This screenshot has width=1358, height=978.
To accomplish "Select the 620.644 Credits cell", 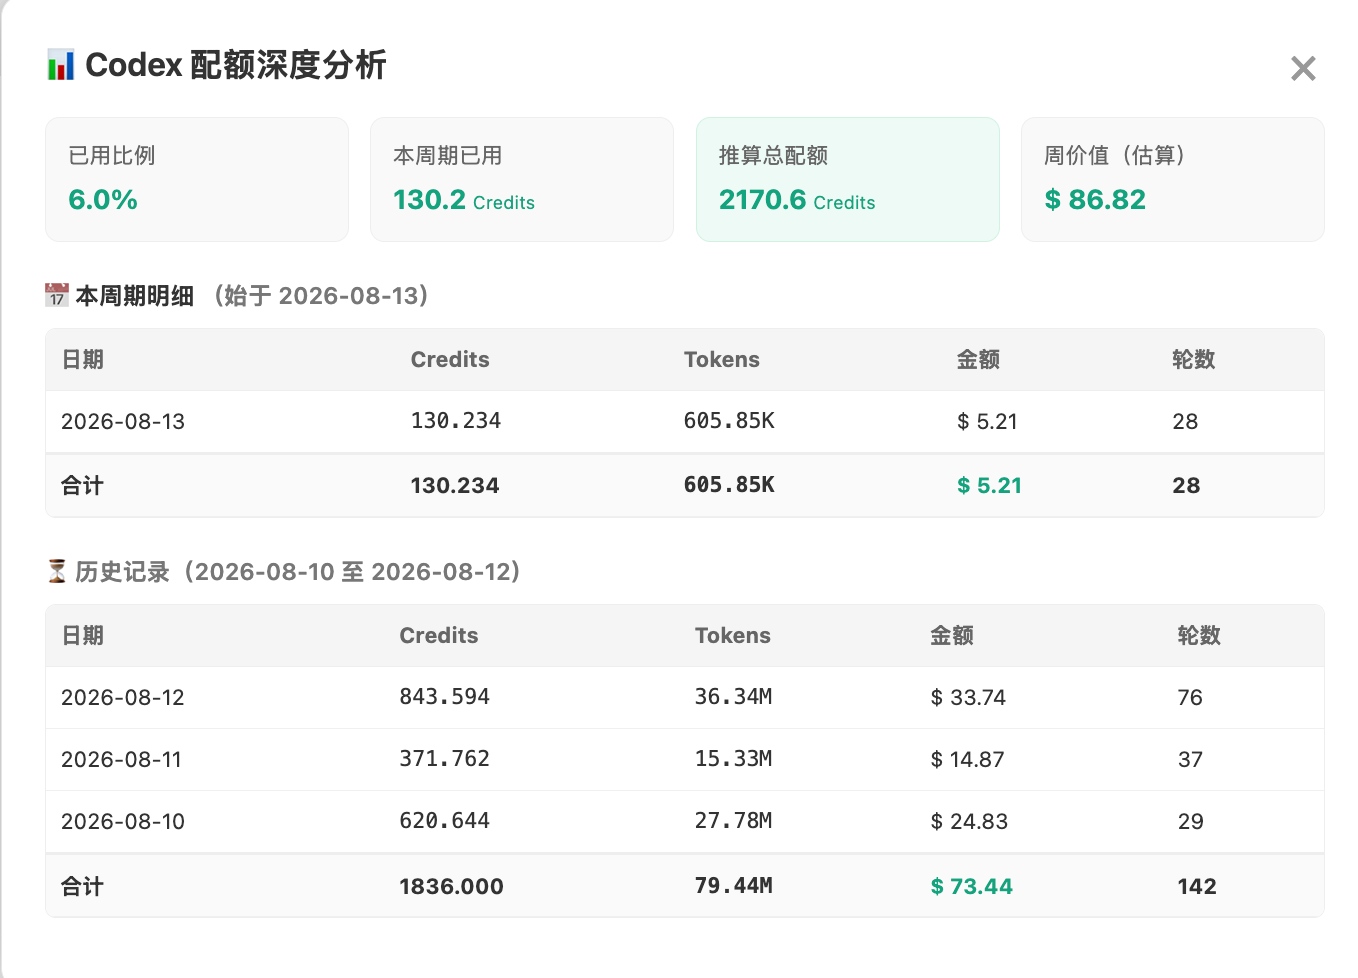I will click(x=445, y=821).
